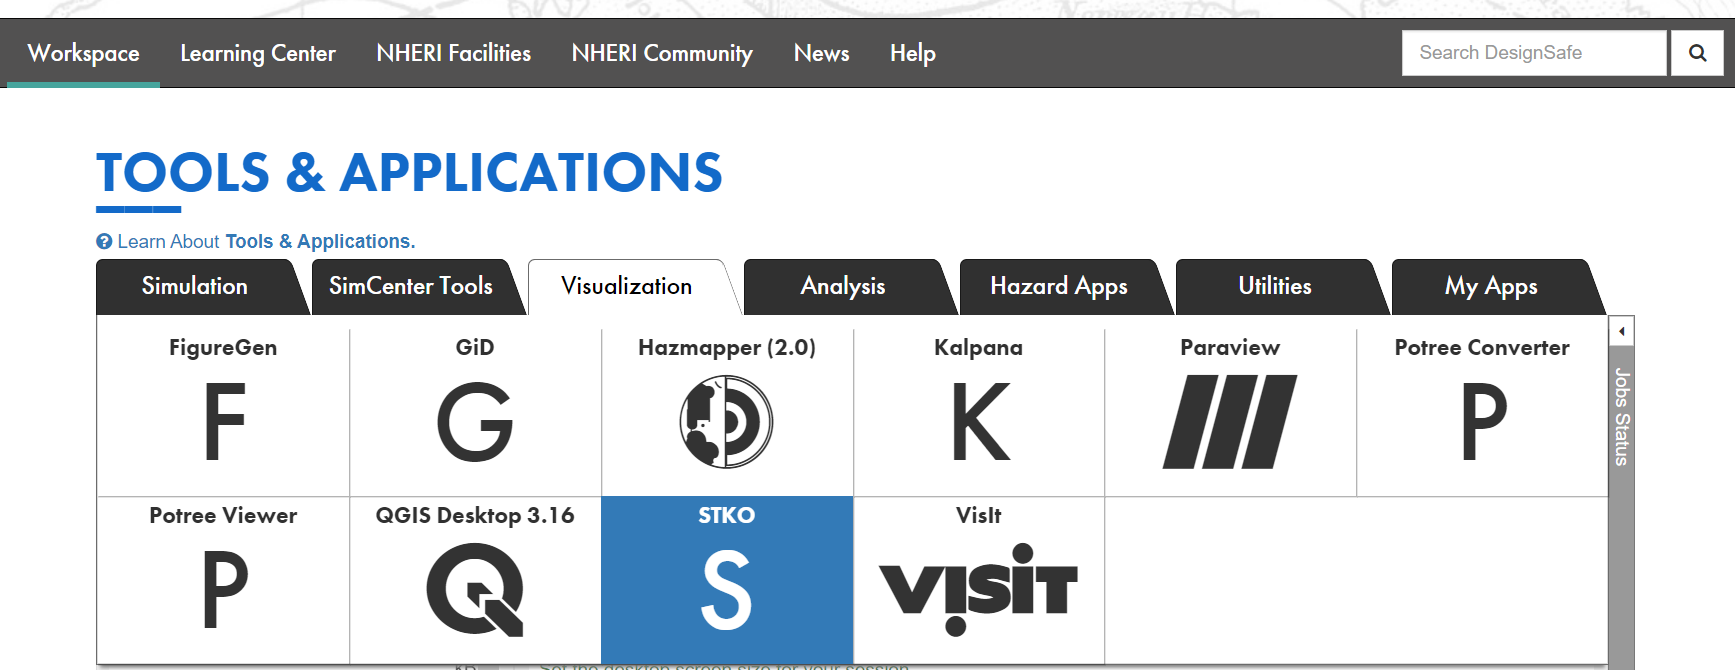This screenshot has width=1735, height=670.
Task: Choose the Potree Converter app icon
Action: click(x=1482, y=421)
